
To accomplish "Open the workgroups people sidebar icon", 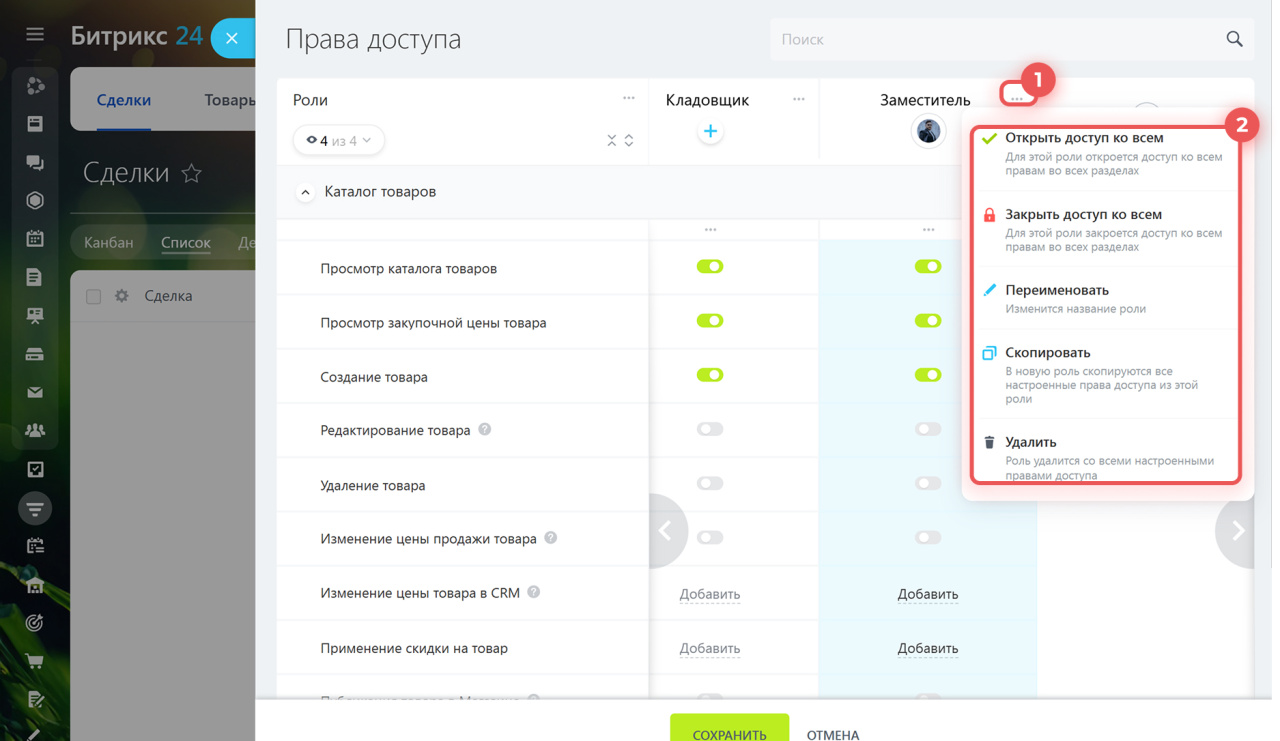I will click(35, 431).
